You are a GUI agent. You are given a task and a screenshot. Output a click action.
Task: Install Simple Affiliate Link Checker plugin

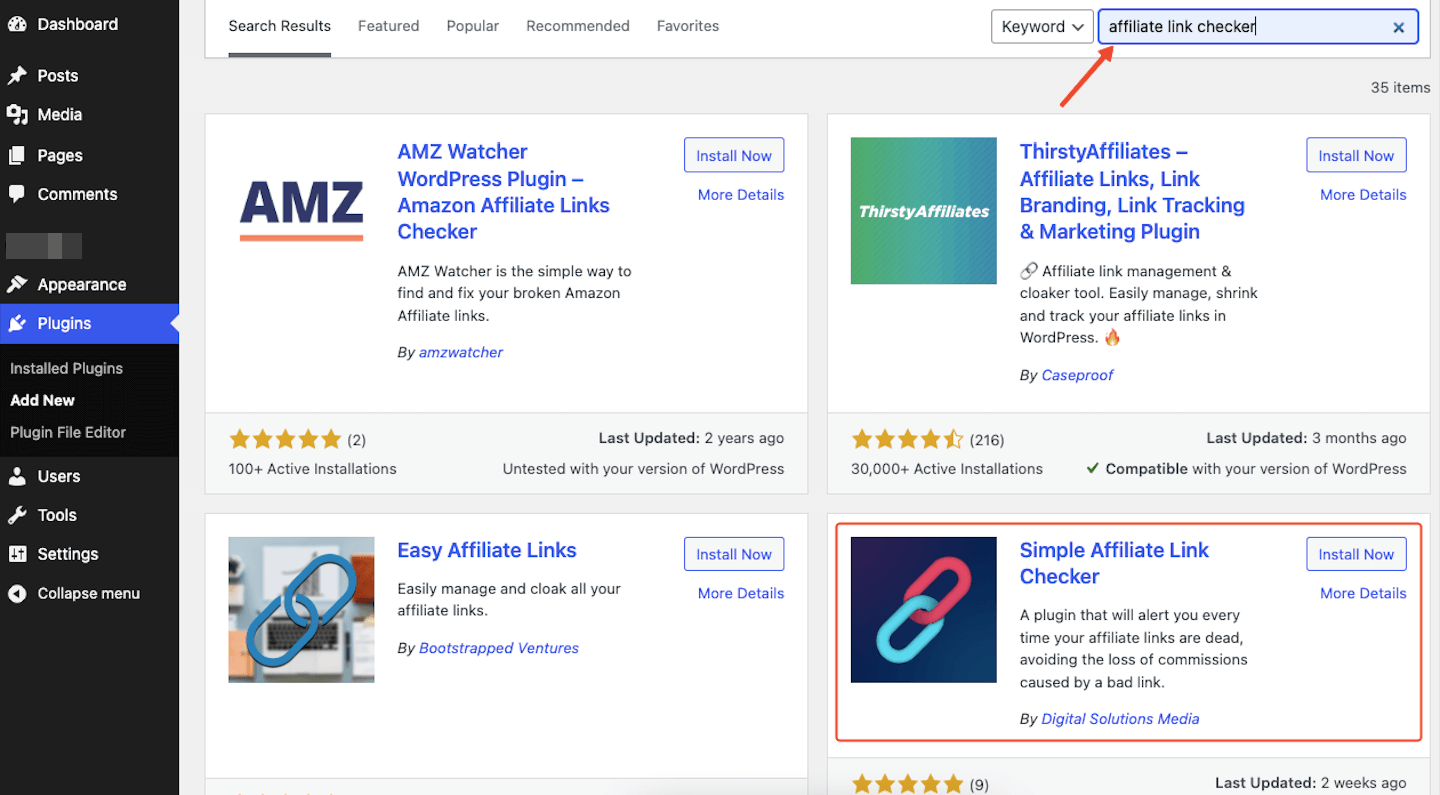pos(1356,554)
